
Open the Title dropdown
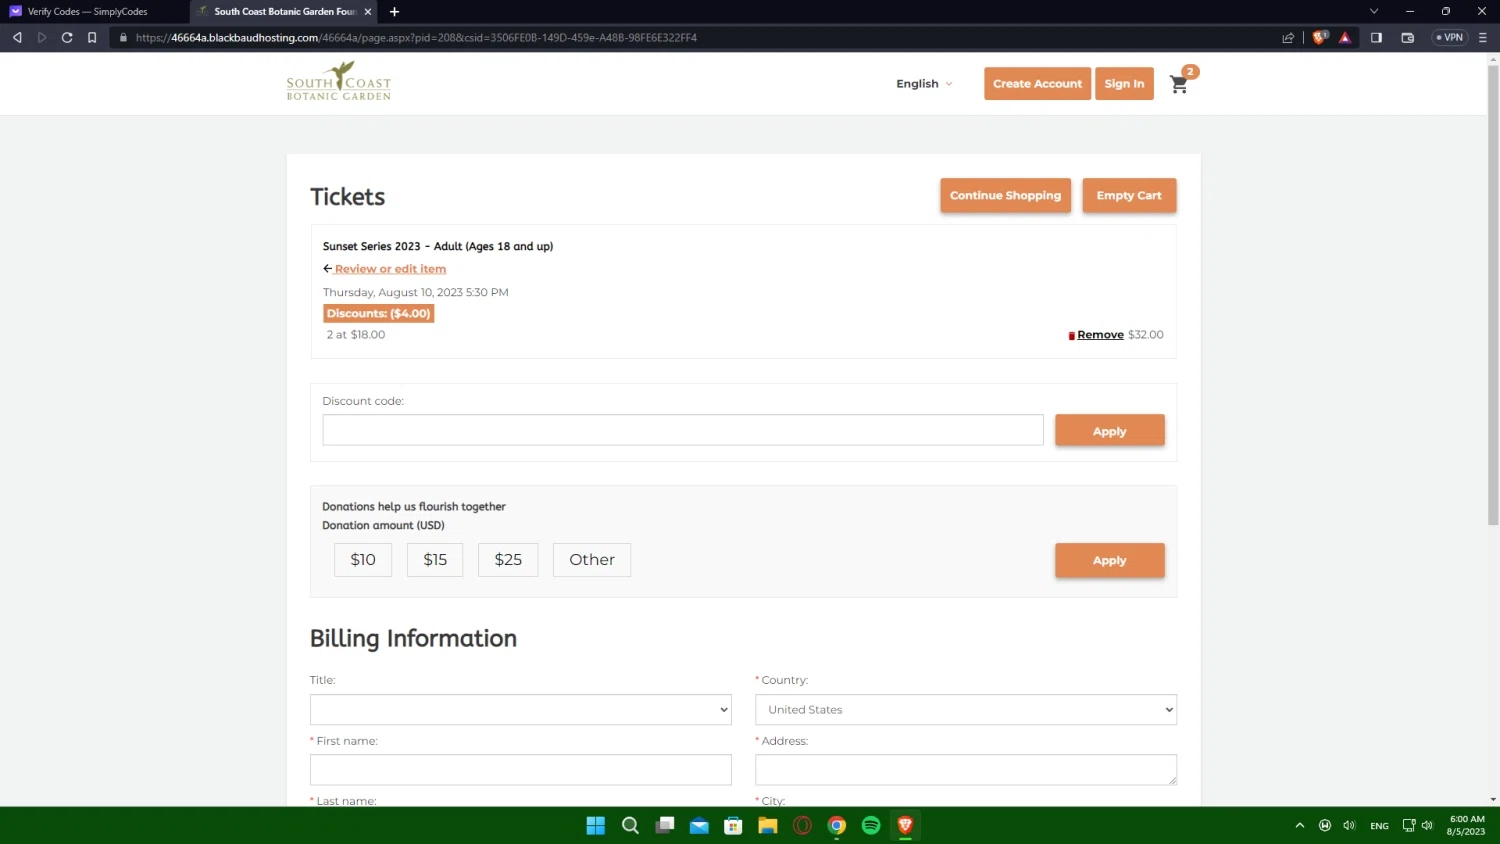click(x=521, y=710)
